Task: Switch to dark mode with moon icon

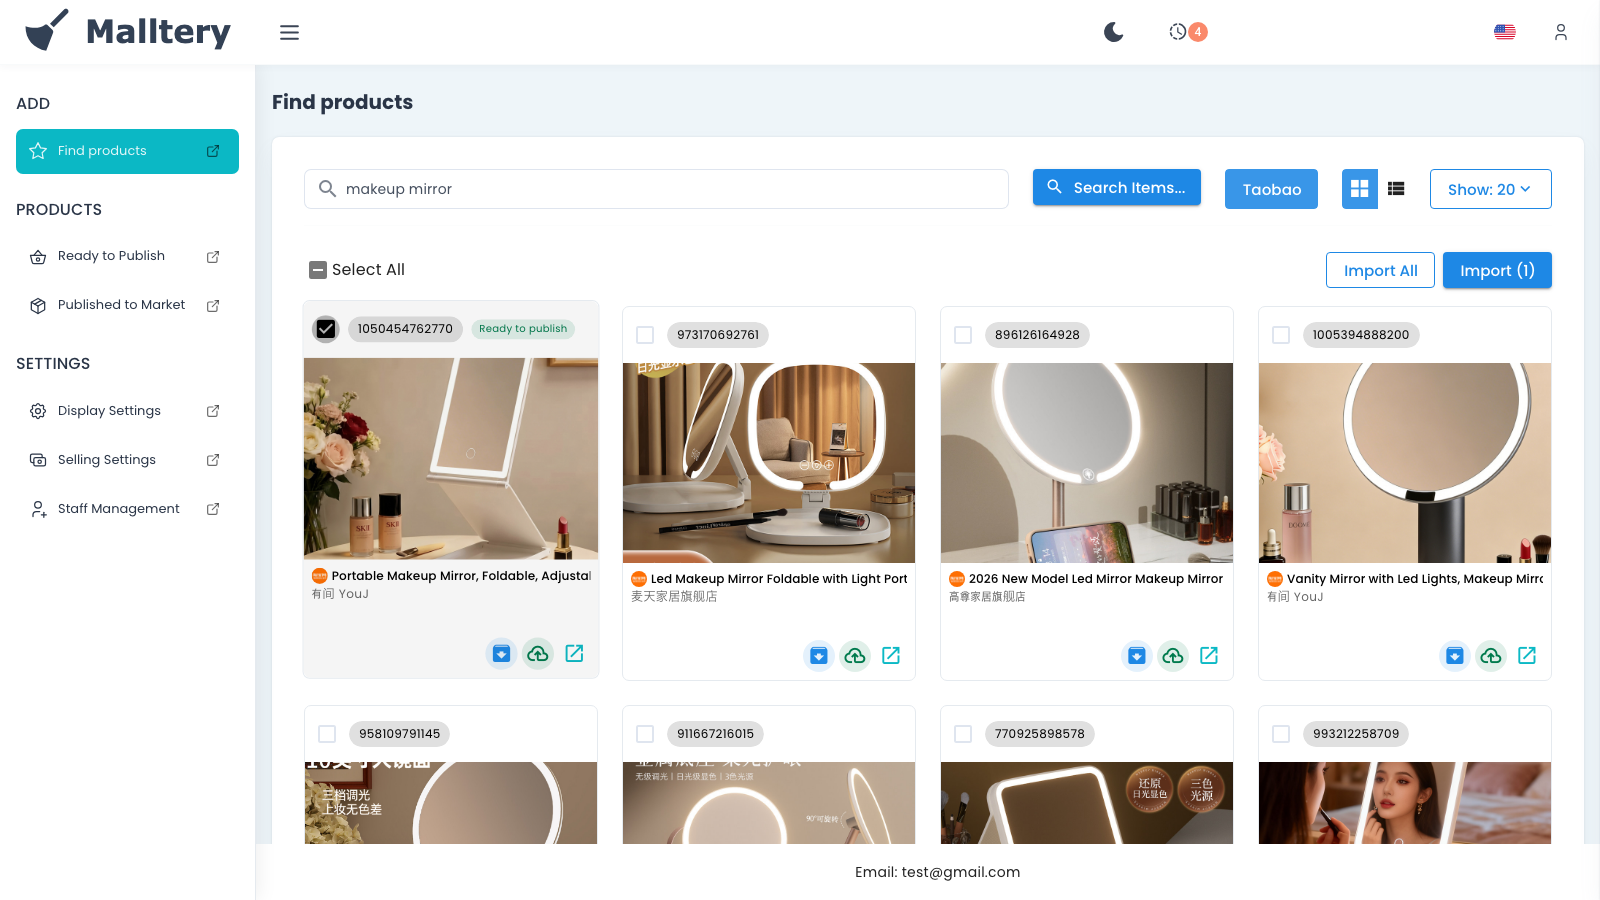Action: coord(1113,32)
